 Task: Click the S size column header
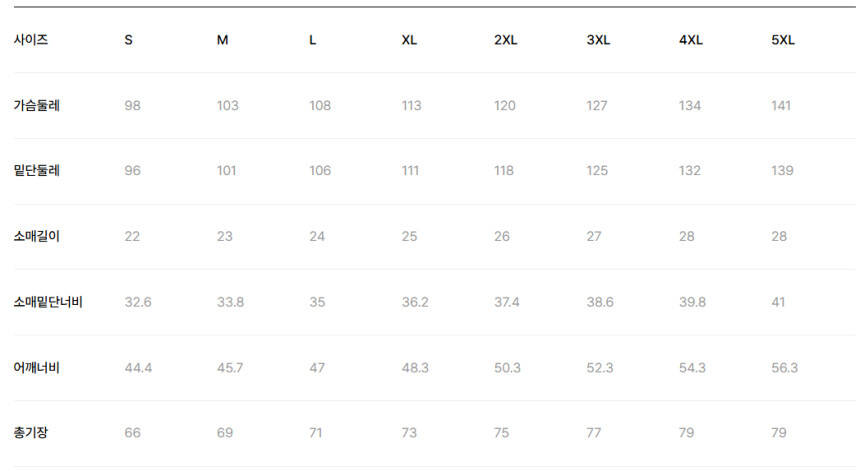[129, 41]
